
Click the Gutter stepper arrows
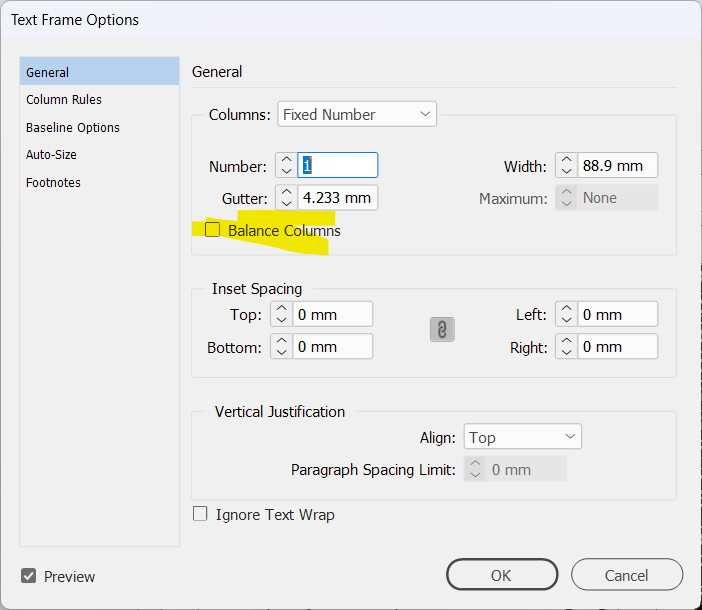pyautogui.click(x=285, y=198)
